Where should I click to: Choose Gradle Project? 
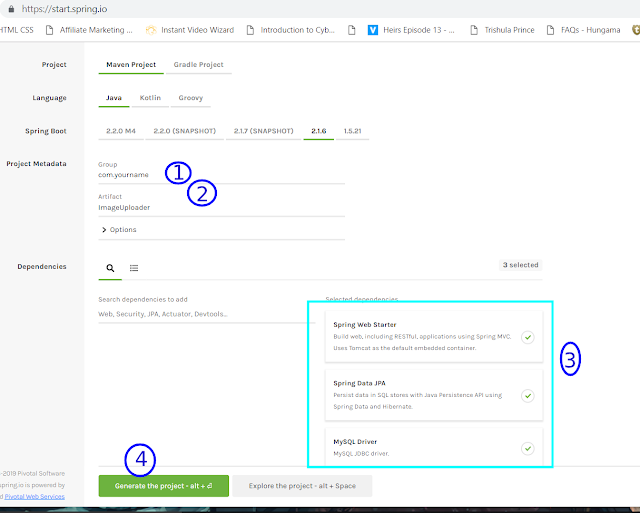[198, 64]
